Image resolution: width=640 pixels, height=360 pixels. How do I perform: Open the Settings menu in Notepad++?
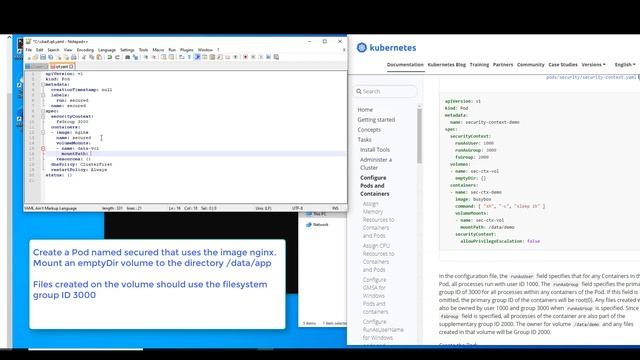click(x=127, y=50)
